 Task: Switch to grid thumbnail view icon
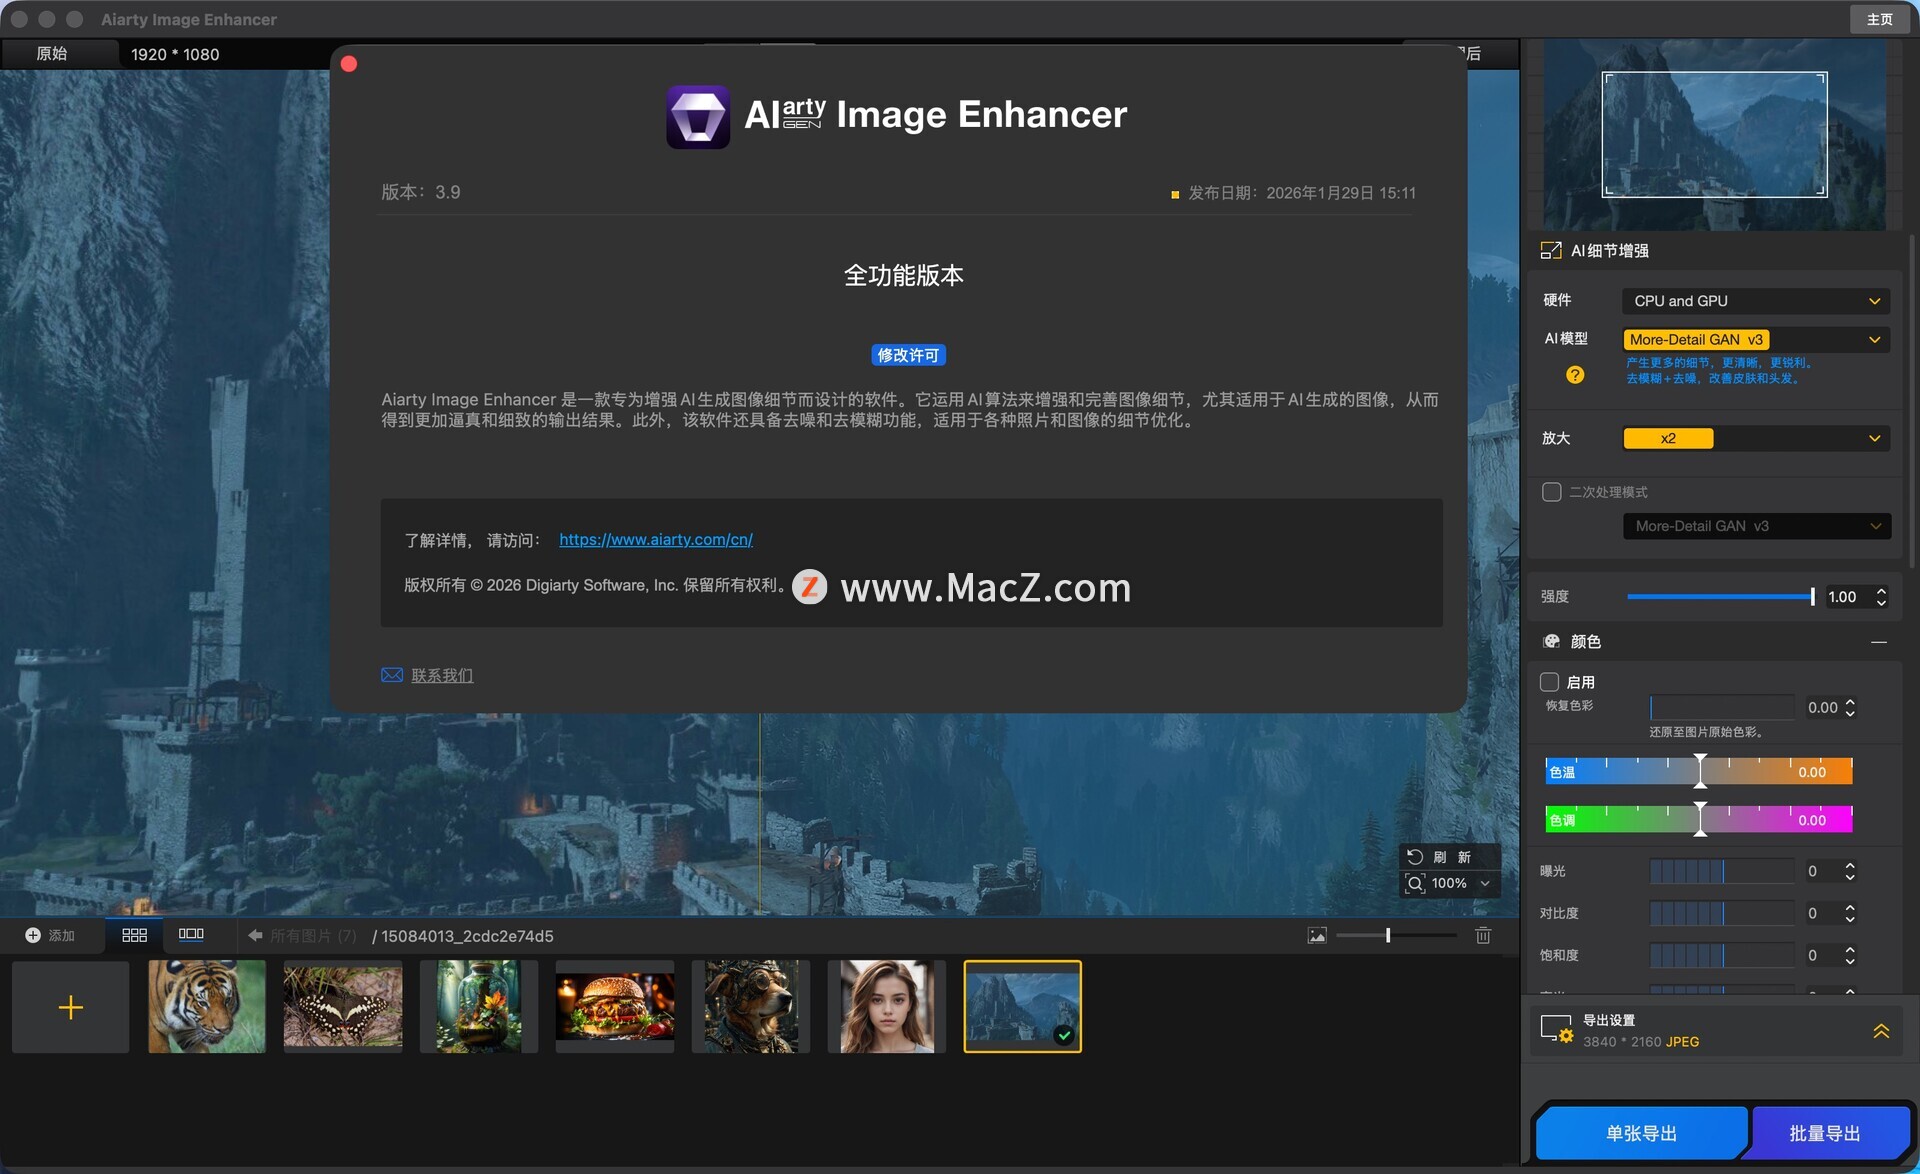coord(134,935)
